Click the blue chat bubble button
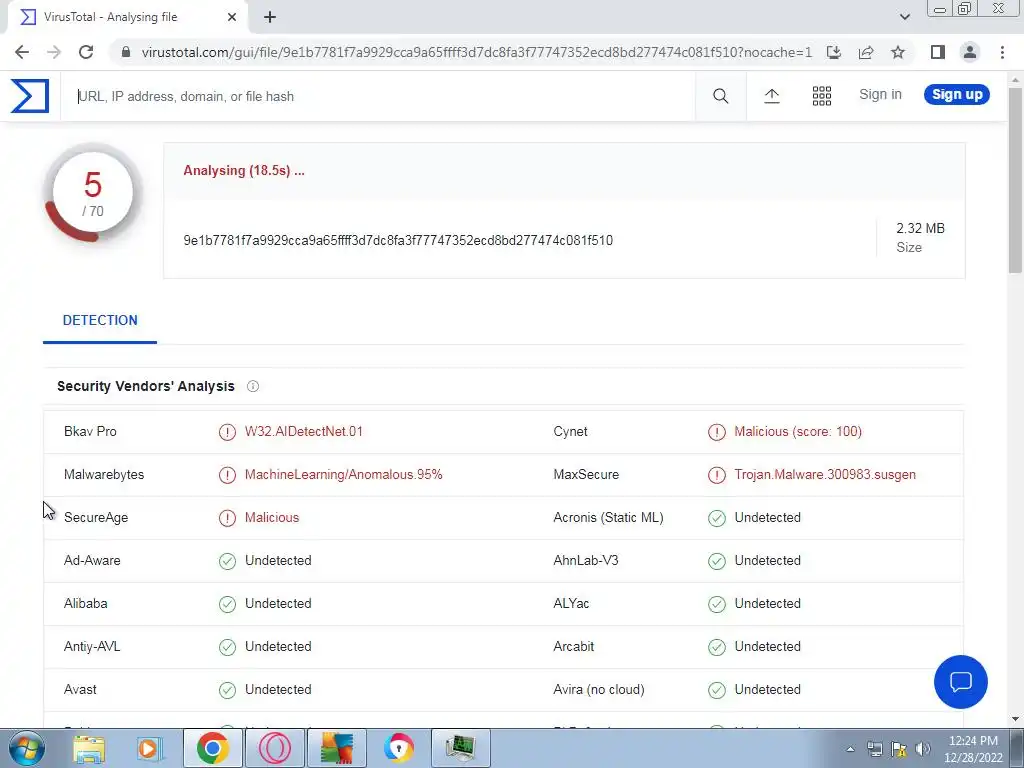This screenshot has width=1024, height=768. 961,682
